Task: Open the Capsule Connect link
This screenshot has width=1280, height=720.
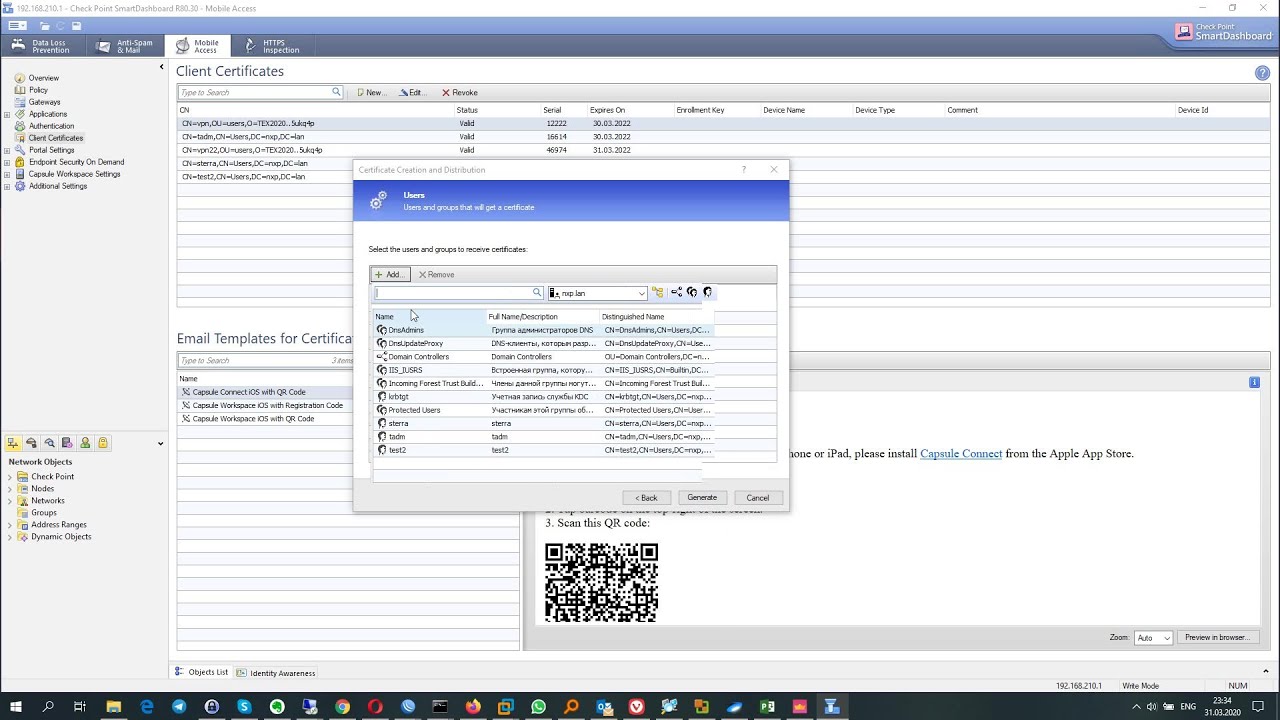Action: click(x=961, y=454)
